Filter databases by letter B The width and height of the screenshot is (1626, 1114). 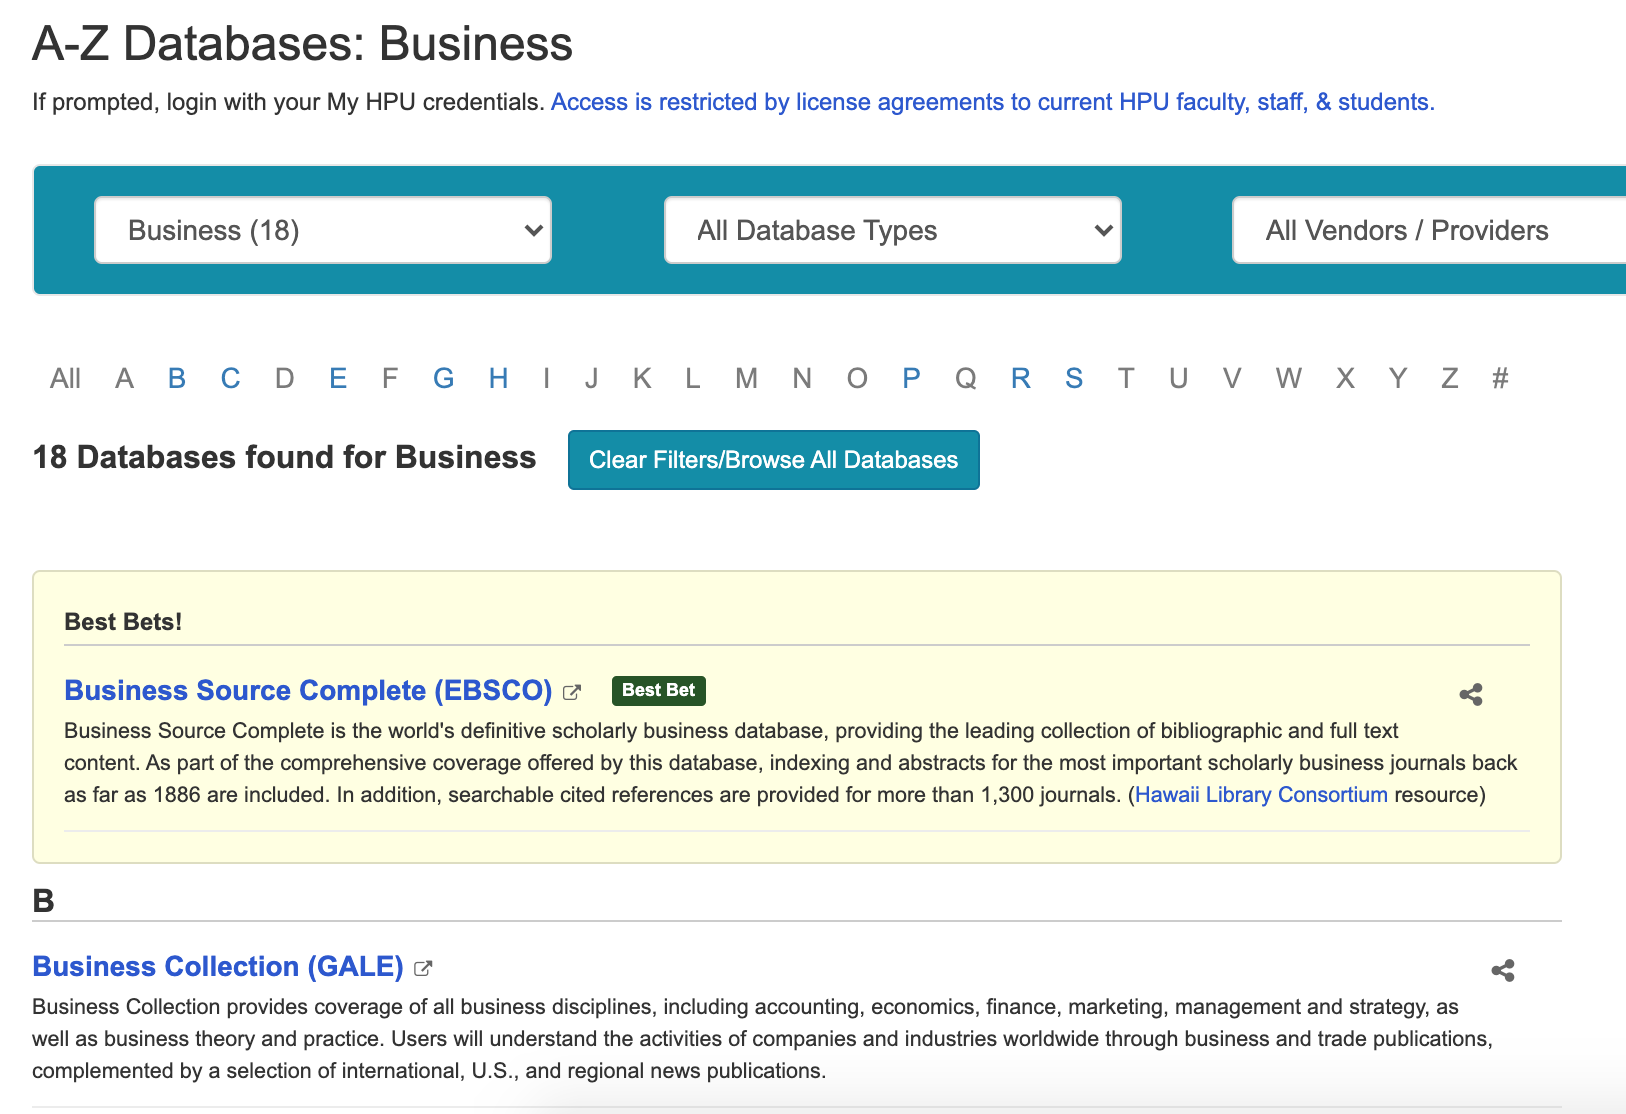177,378
